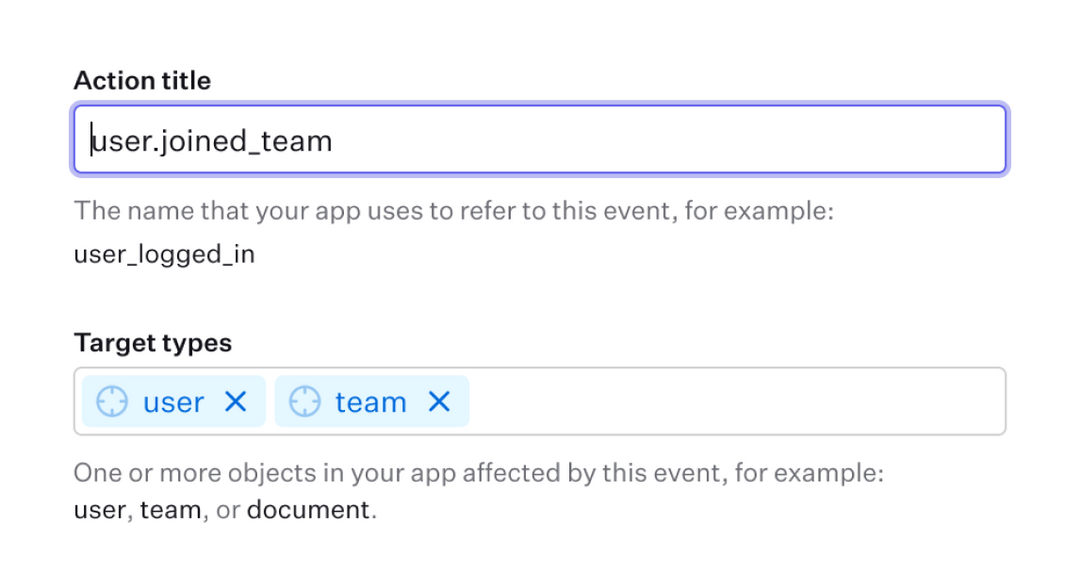
Task: Click the user_logged_in example text
Action: pos(163,254)
